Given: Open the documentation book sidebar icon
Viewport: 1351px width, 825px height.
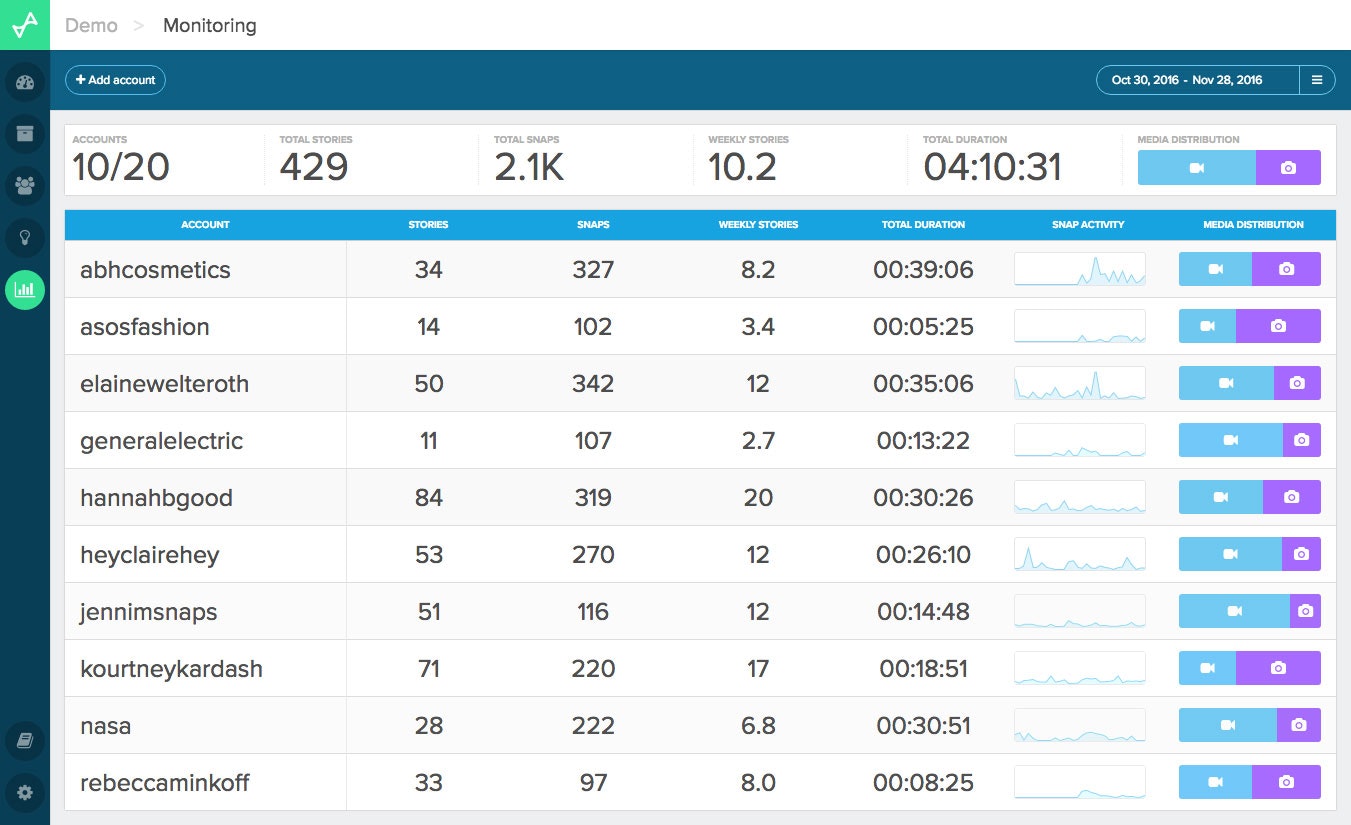Looking at the screenshot, I should [x=25, y=741].
